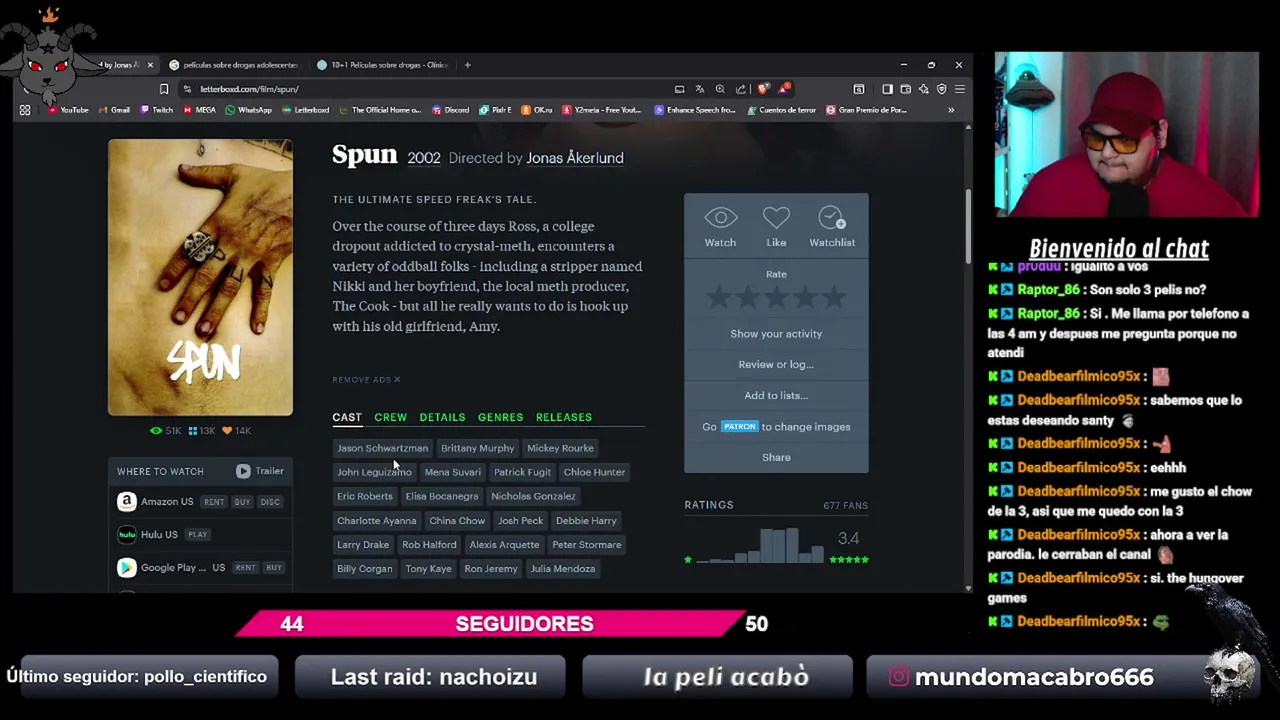Expand the bookmarks overflow chevron

coord(951,110)
